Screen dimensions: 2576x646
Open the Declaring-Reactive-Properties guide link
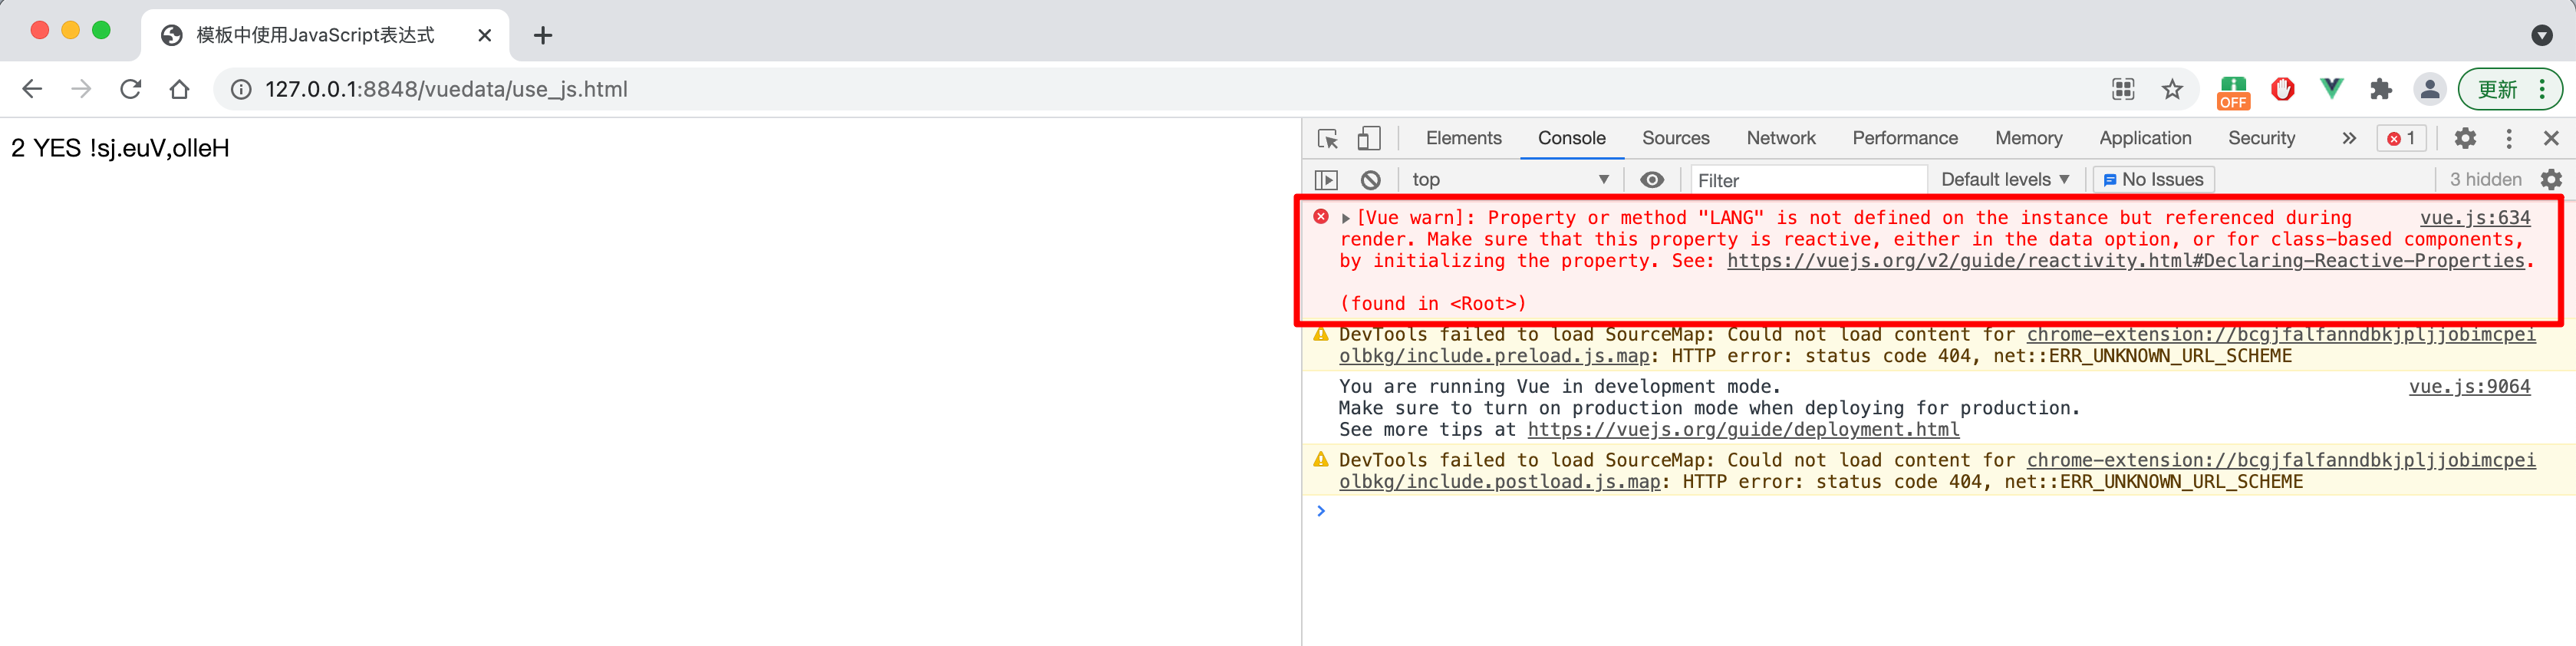[2126, 261]
